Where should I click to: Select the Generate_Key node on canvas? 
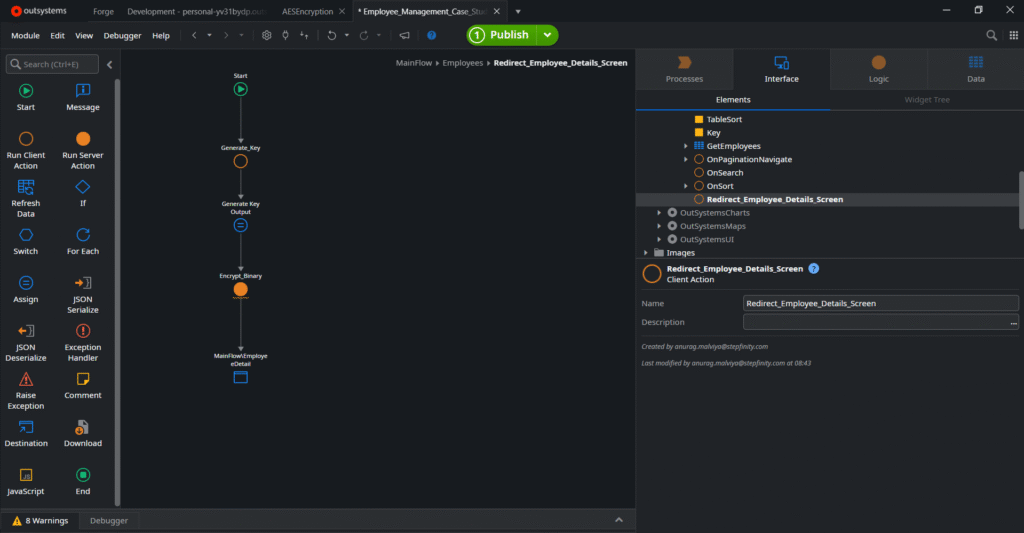click(240, 161)
